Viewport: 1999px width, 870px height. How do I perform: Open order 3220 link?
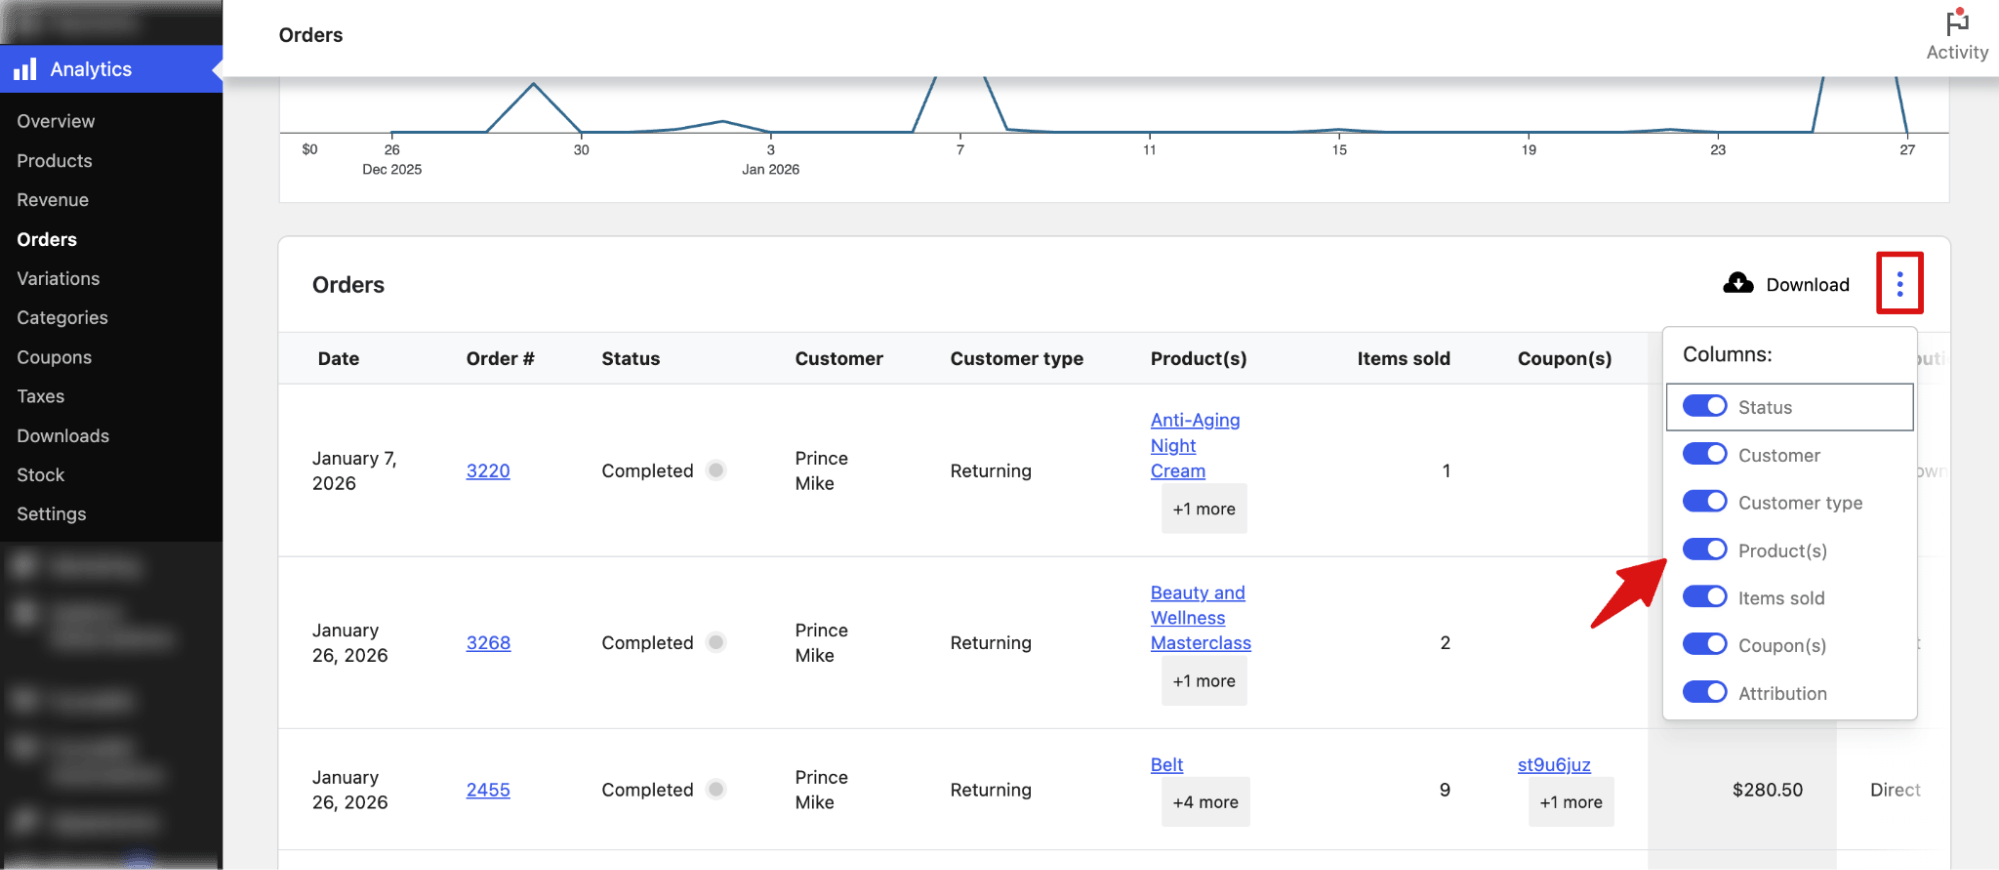488,470
